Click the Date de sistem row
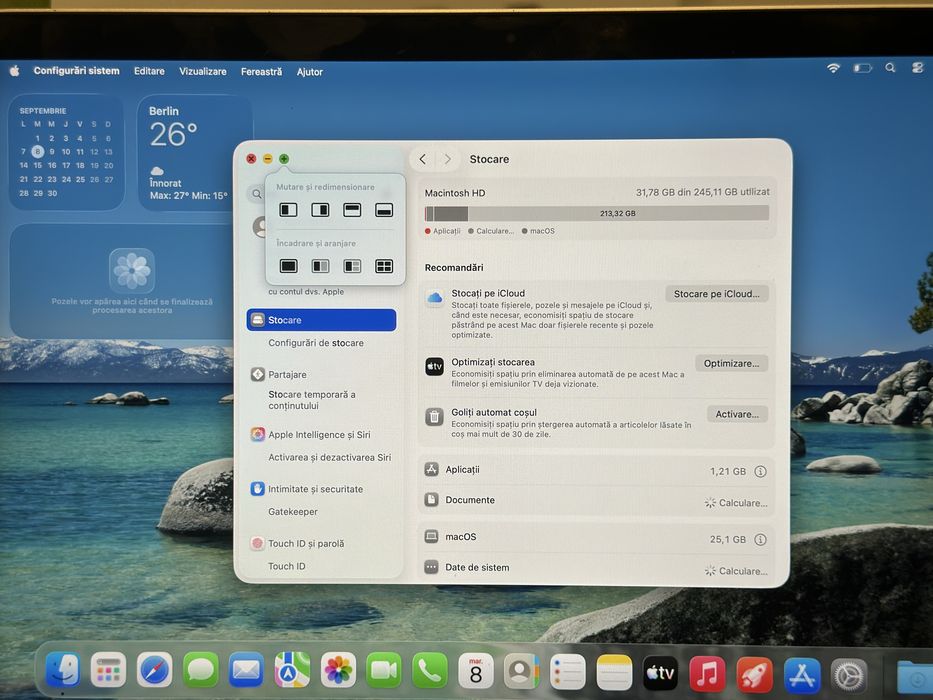 click(596, 568)
